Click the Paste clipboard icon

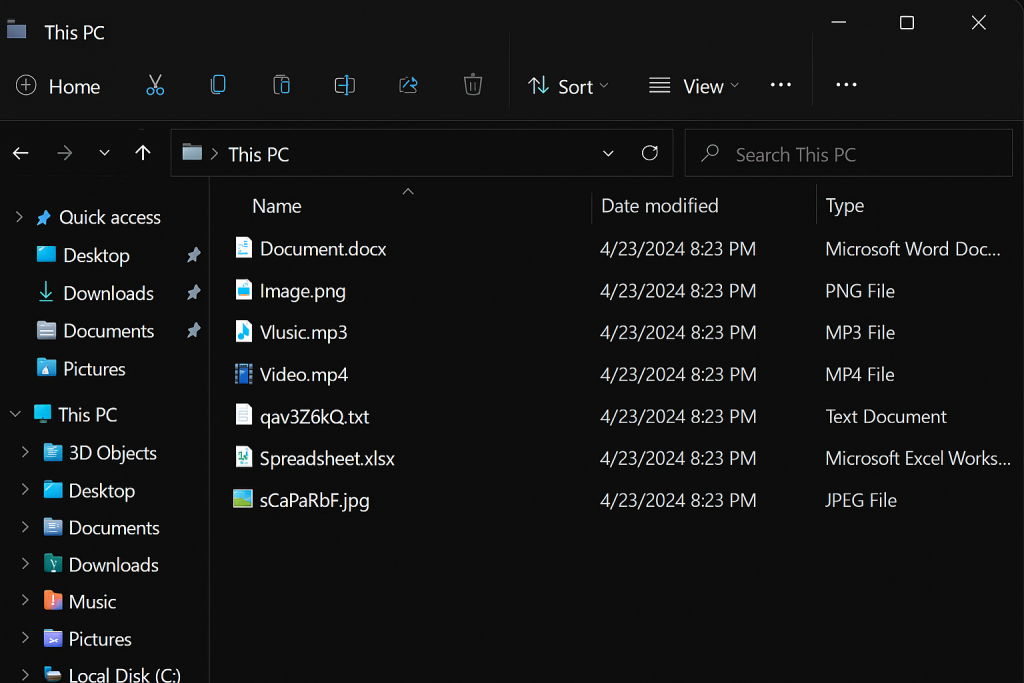(x=281, y=86)
